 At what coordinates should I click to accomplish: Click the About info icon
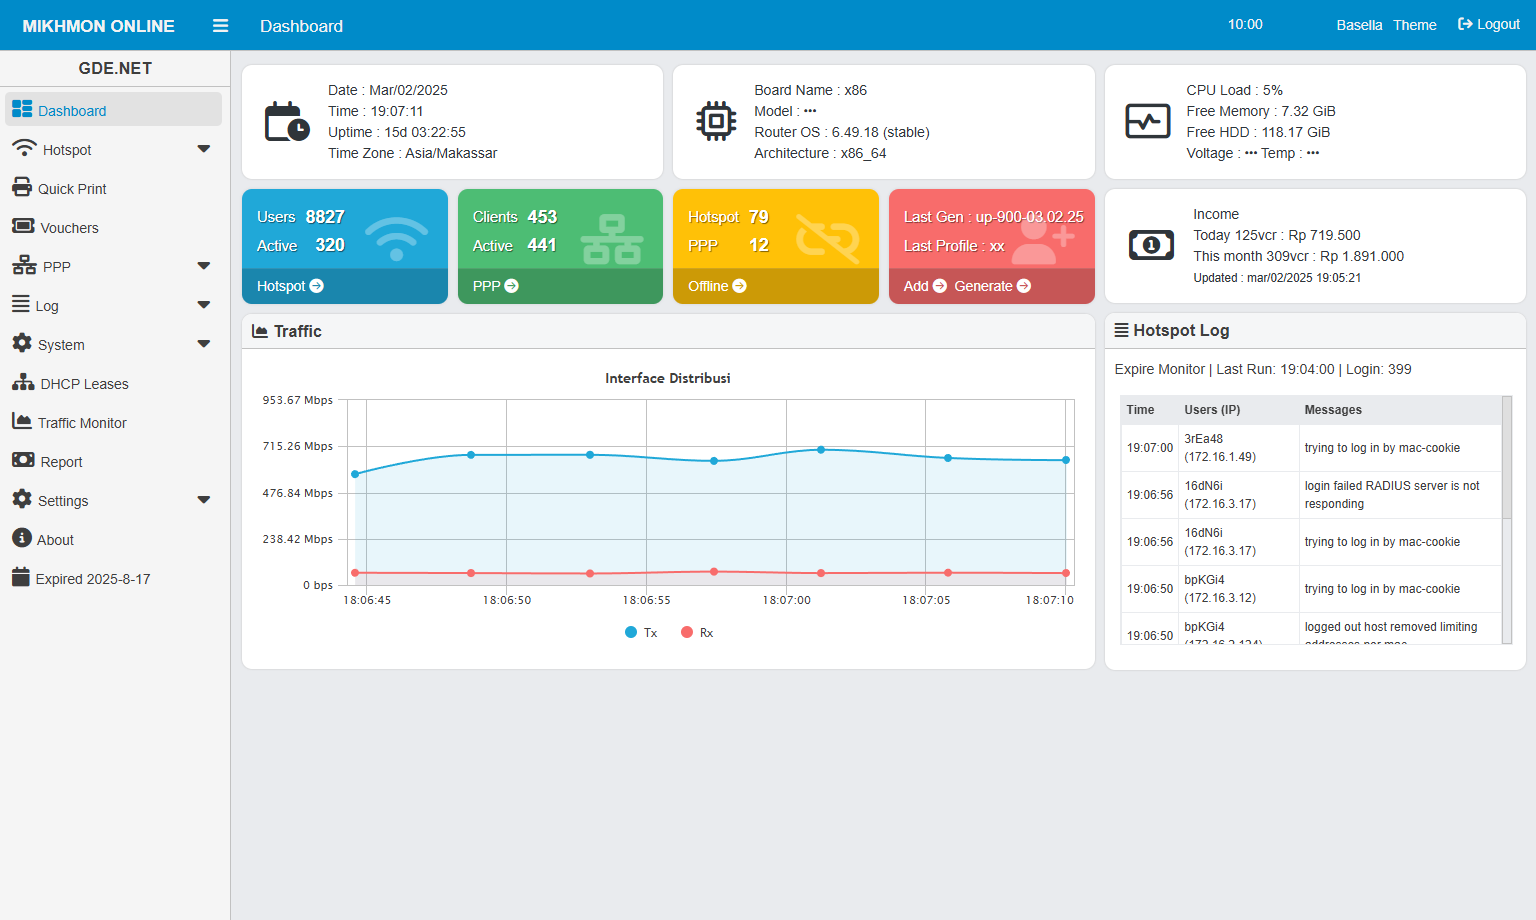22,539
